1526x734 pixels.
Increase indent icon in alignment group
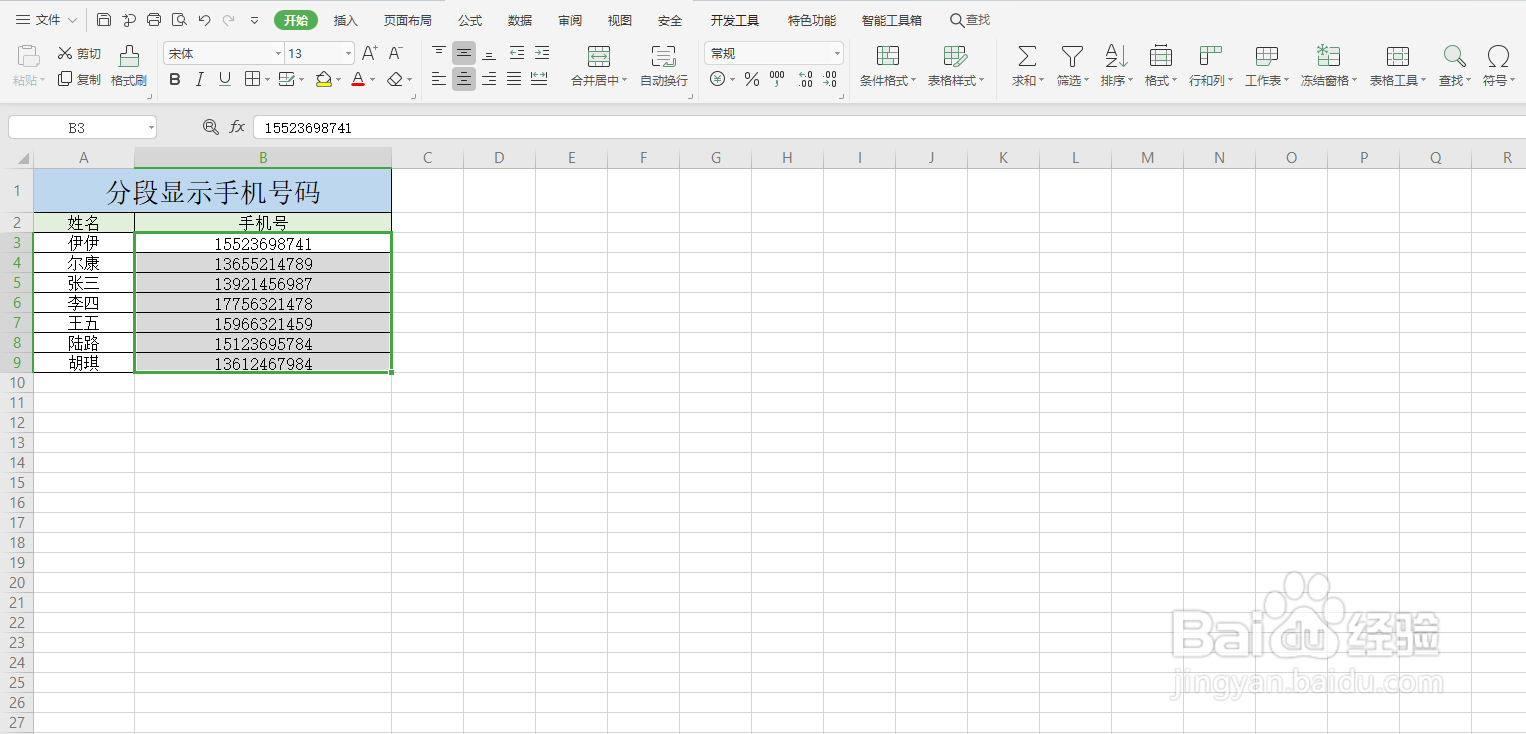click(x=541, y=53)
